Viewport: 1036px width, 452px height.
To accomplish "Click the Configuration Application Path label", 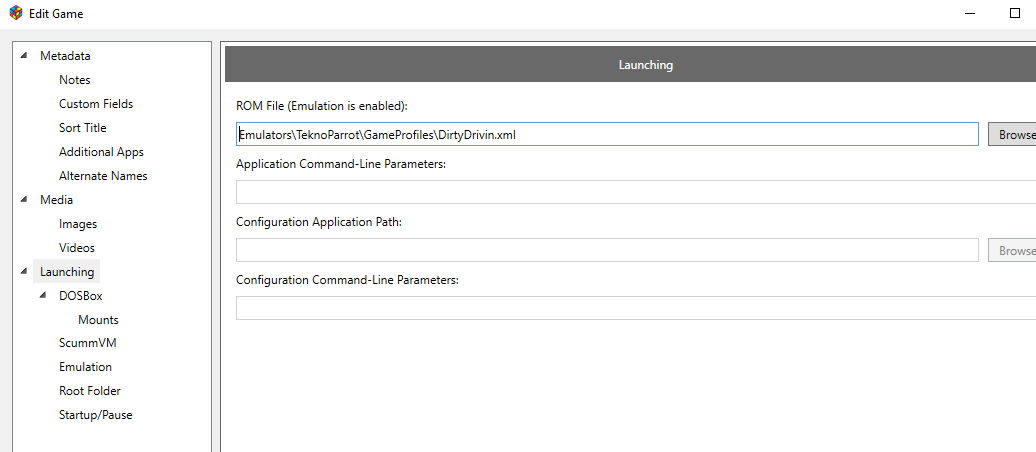I will [319, 222].
